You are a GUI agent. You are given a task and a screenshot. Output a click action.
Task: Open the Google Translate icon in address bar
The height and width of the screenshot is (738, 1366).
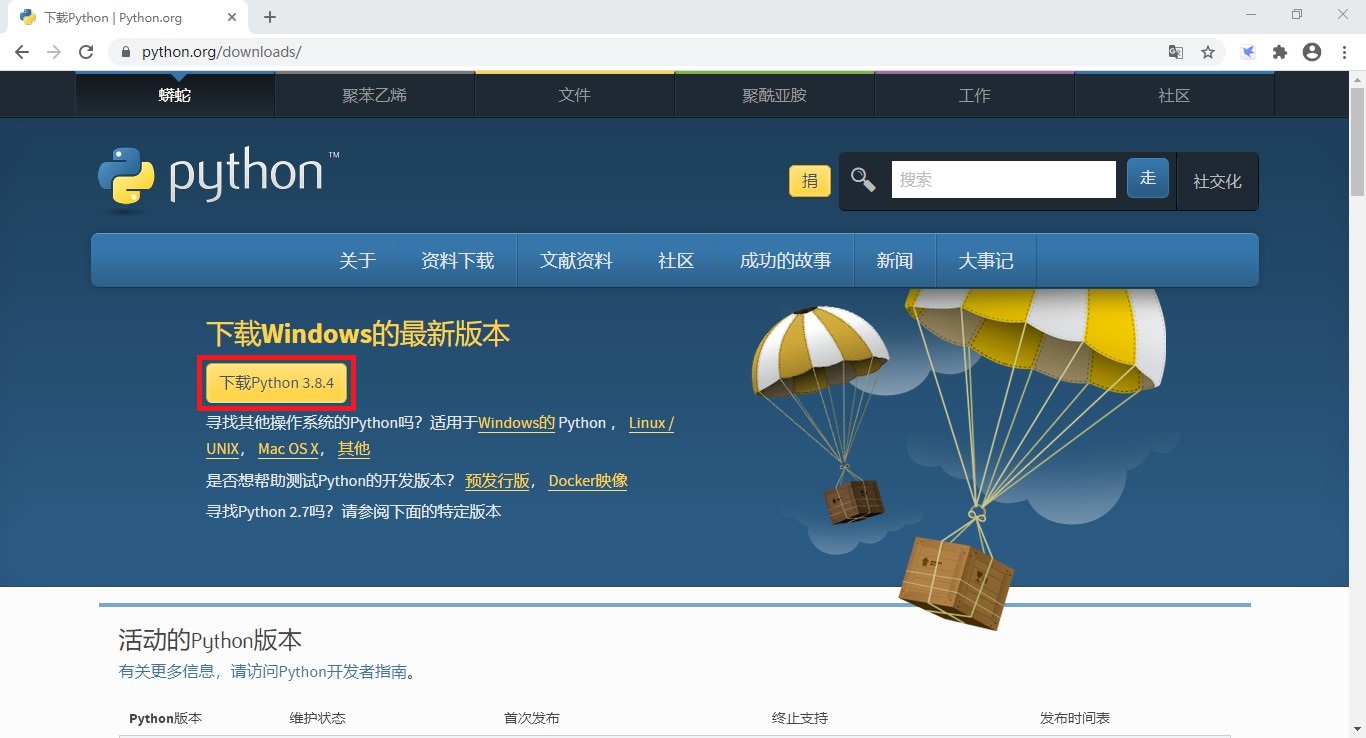(1176, 52)
